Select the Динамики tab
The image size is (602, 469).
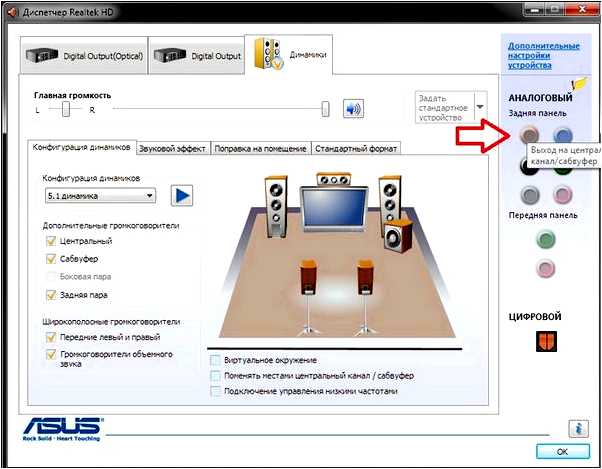(x=289, y=54)
